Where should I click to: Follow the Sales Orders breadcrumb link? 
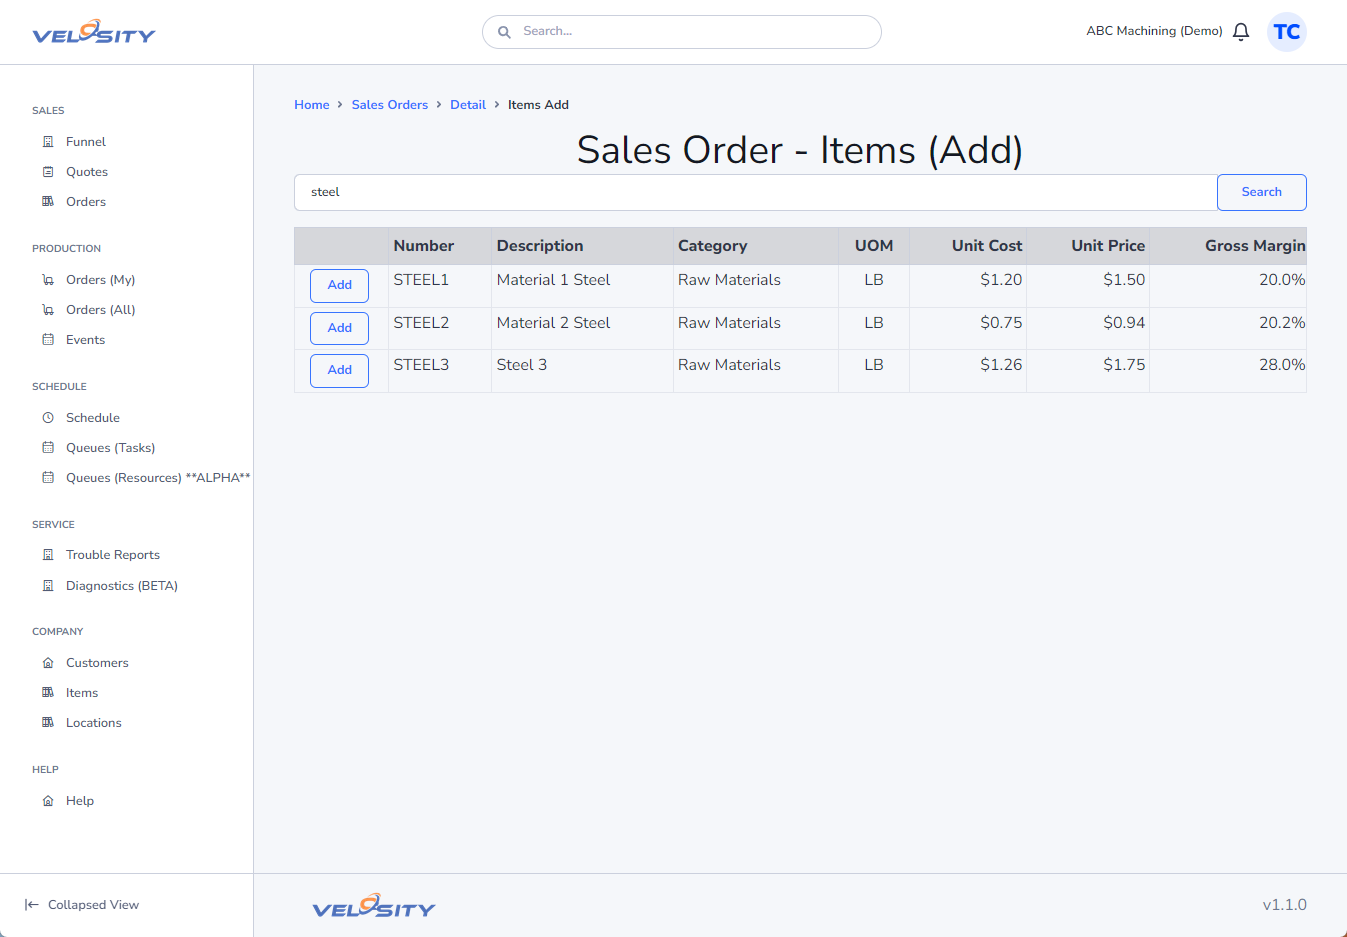pos(390,105)
